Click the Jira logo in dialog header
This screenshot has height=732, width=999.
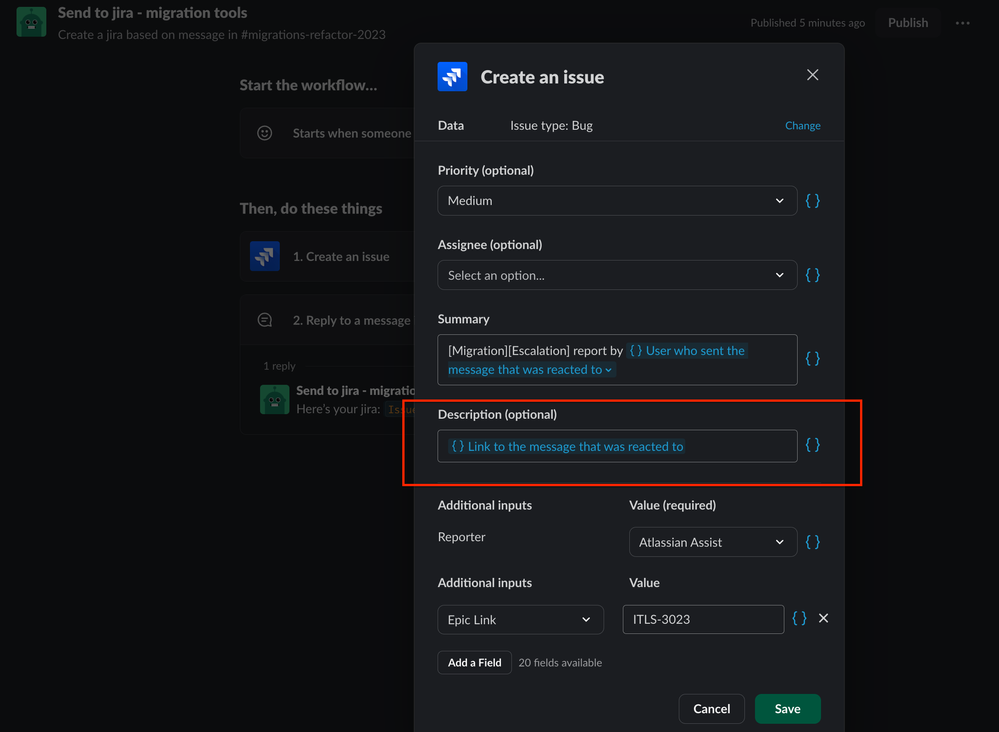(x=452, y=76)
